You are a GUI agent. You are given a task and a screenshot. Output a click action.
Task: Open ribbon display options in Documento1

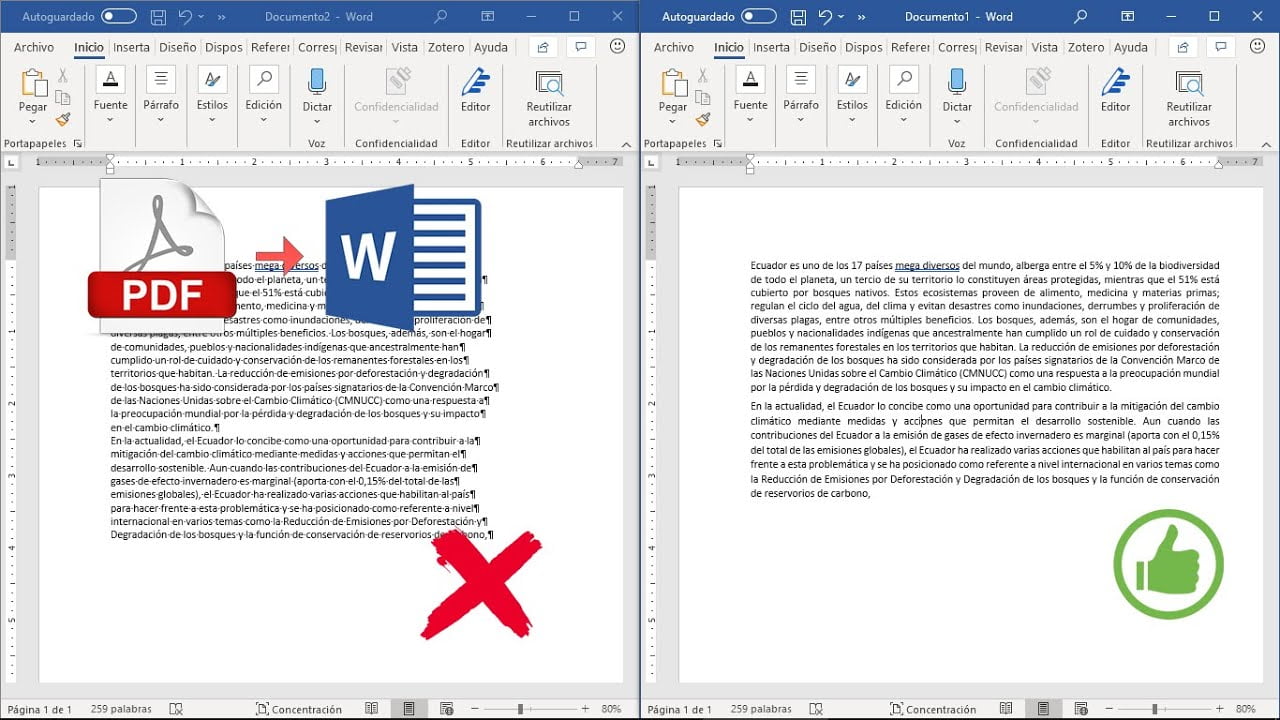click(x=1130, y=17)
